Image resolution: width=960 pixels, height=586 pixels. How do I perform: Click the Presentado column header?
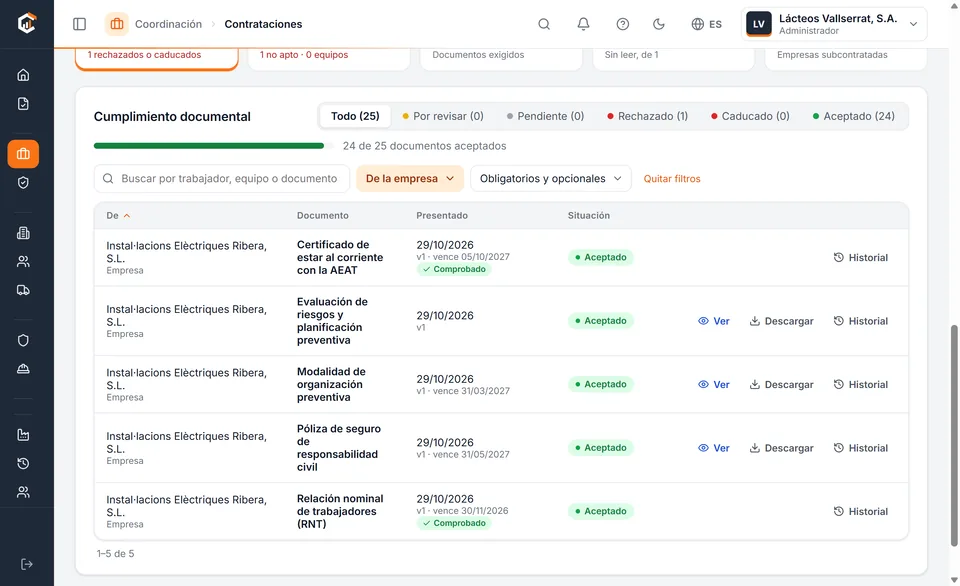442,216
